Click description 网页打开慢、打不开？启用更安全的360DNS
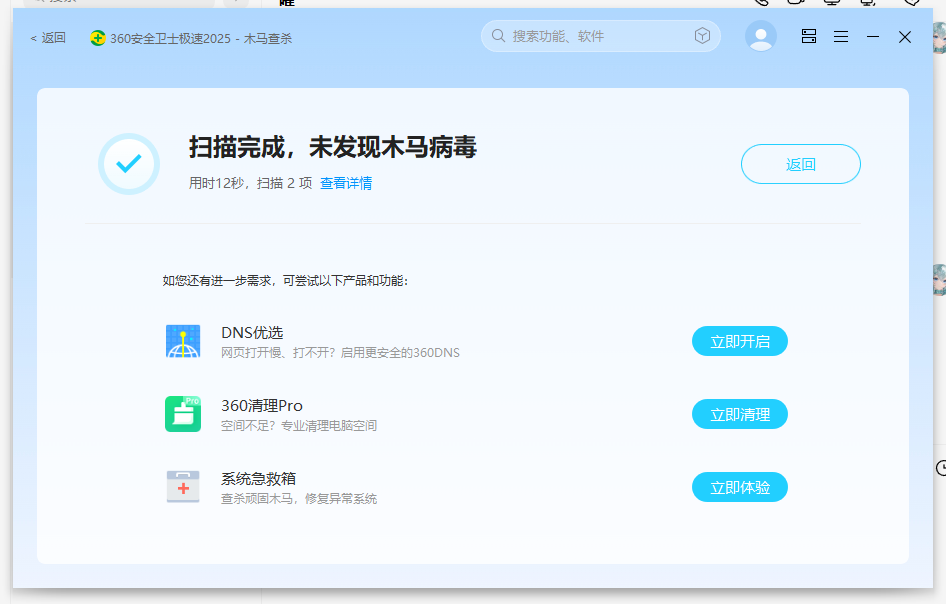This screenshot has width=946, height=604. click(x=340, y=352)
